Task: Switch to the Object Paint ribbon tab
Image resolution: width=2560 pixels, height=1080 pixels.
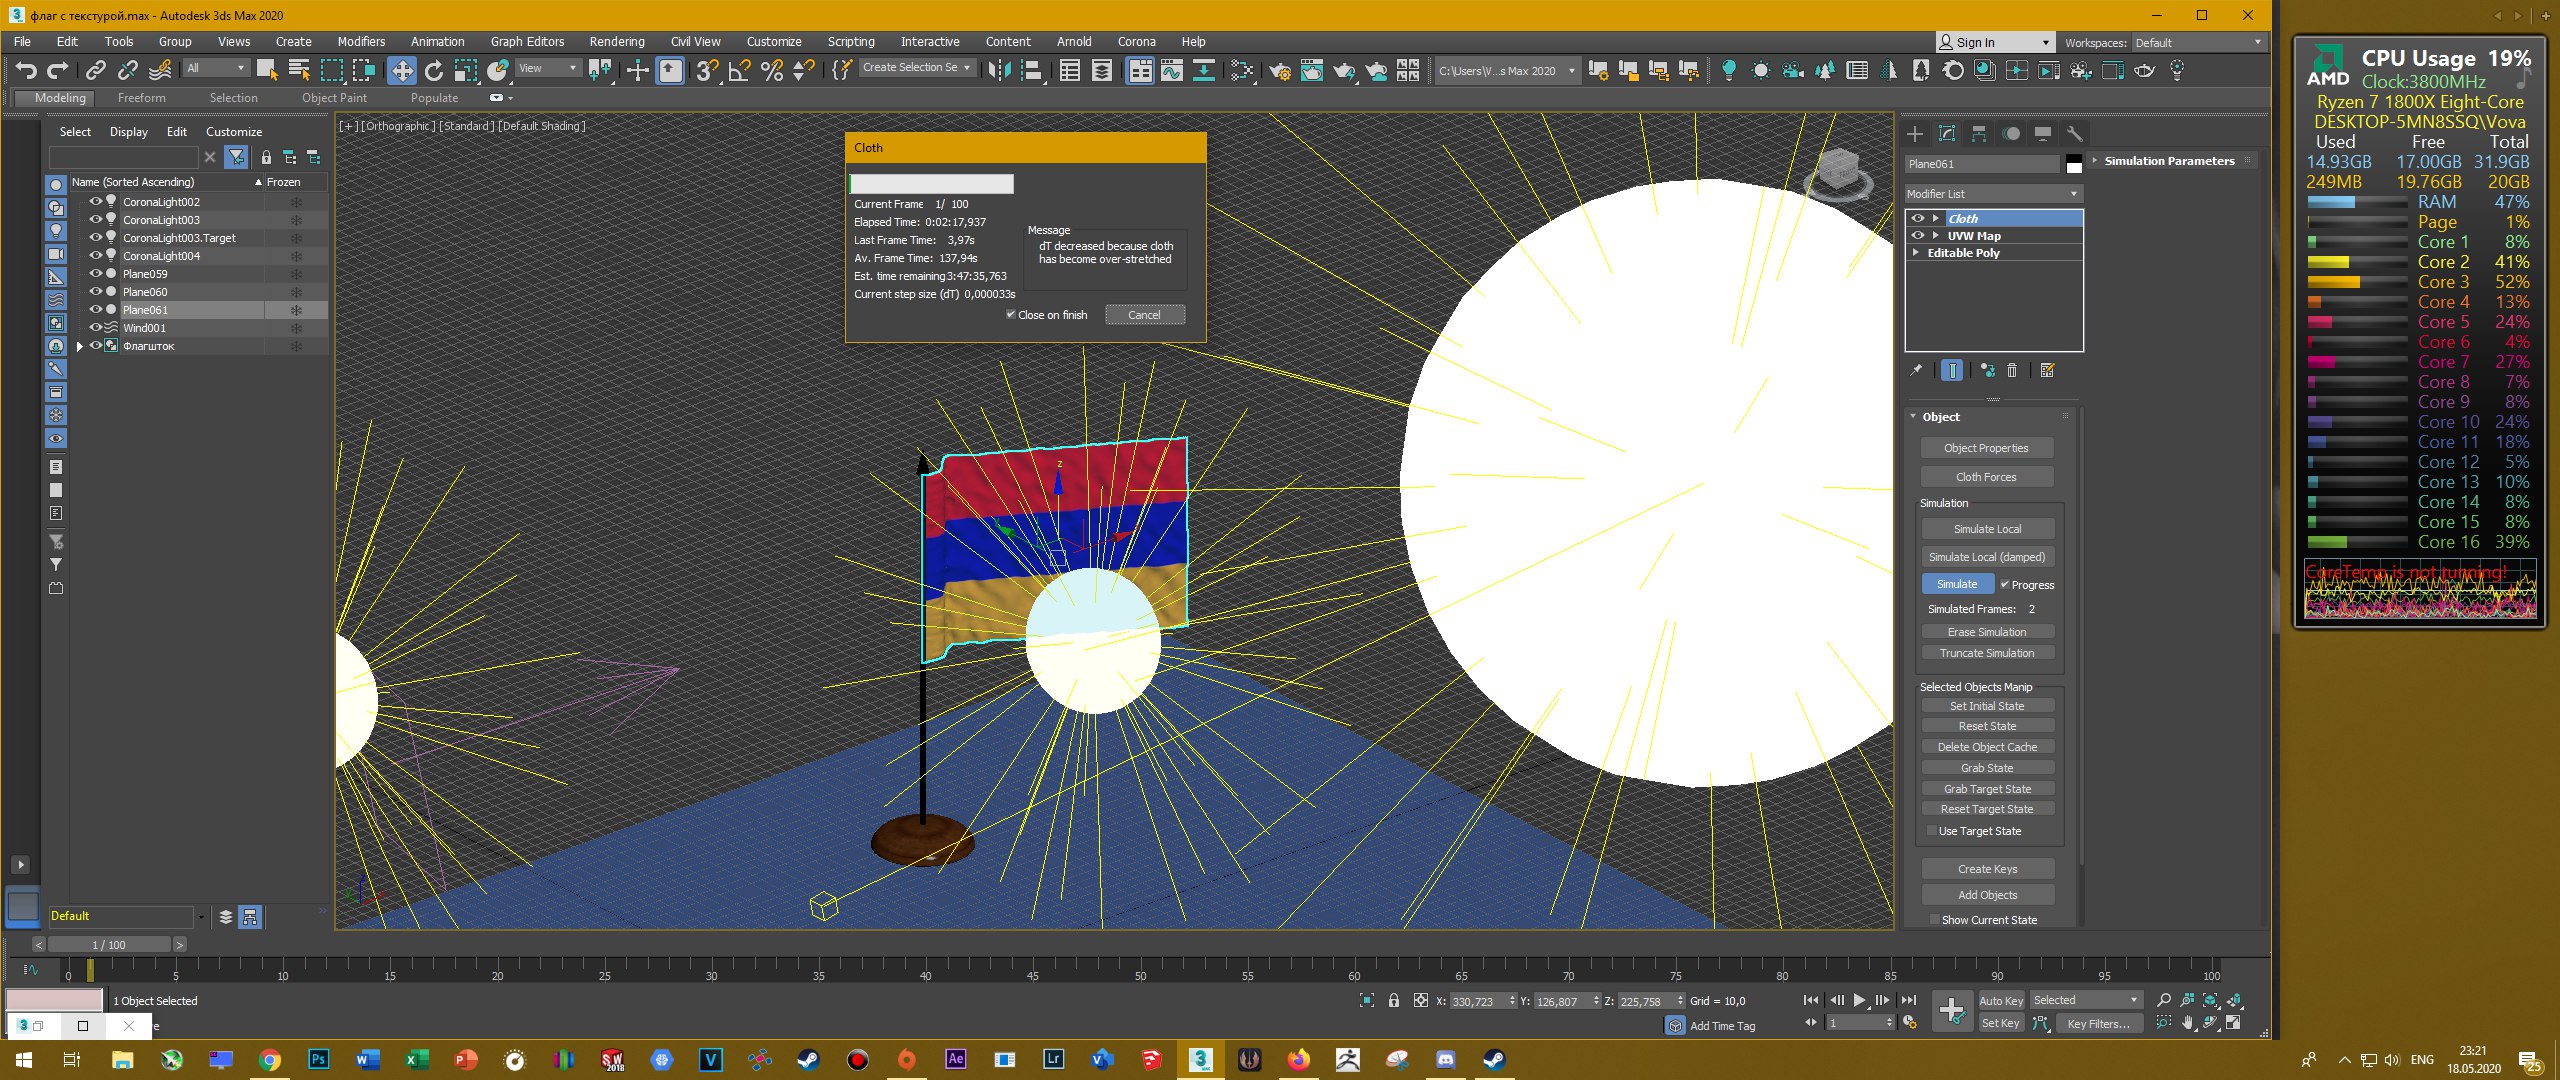Action: coord(334,98)
